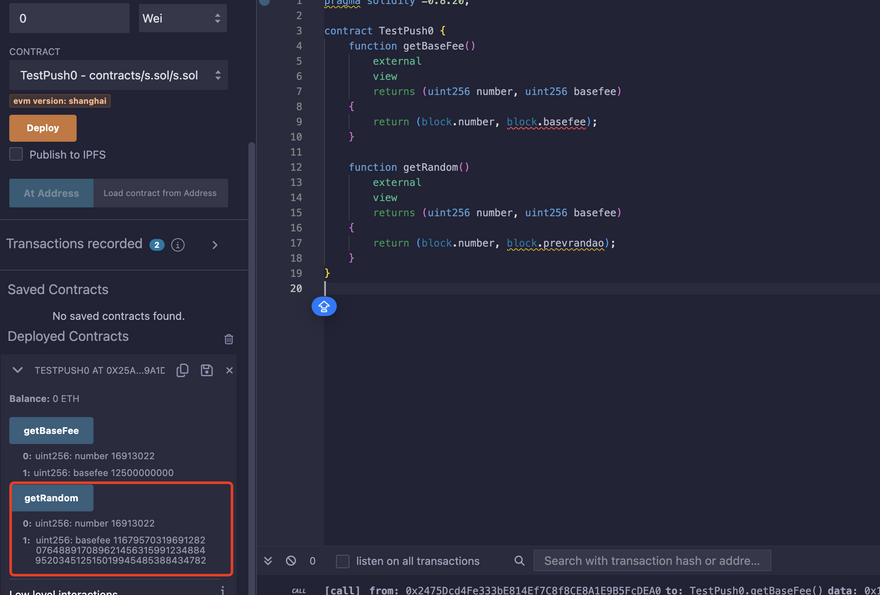Click the transaction hash search field
880x595 pixels.
click(652, 561)
